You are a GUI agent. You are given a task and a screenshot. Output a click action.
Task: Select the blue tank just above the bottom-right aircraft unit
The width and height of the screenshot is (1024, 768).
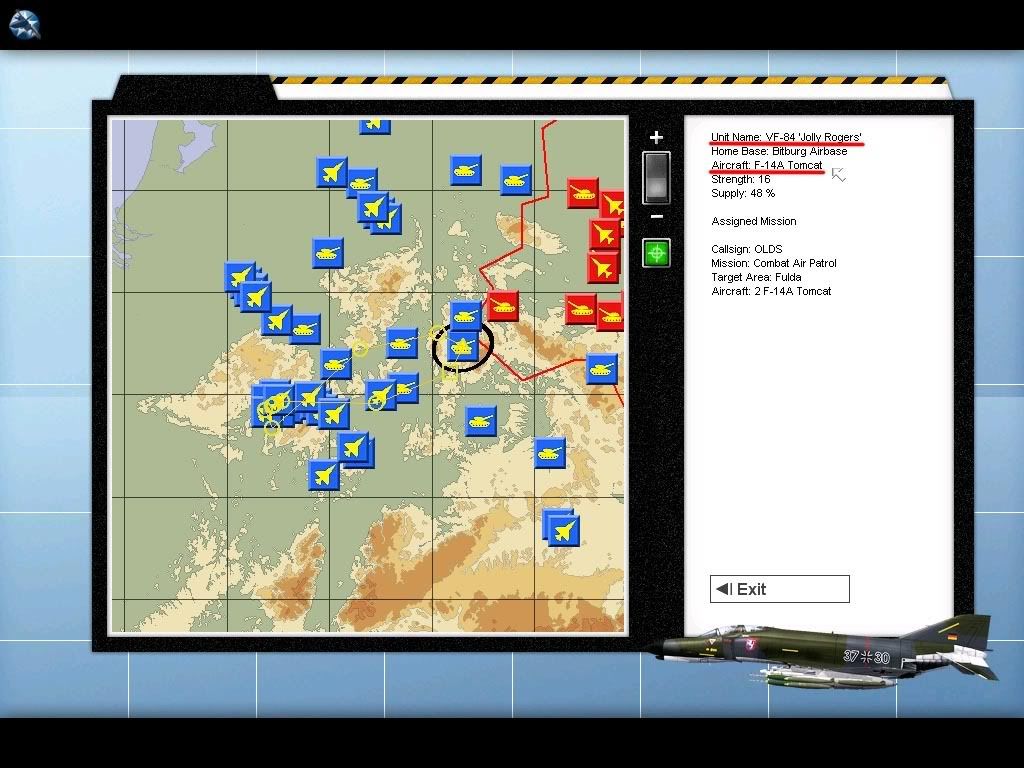pyautogui.click(x=550, y=453)
